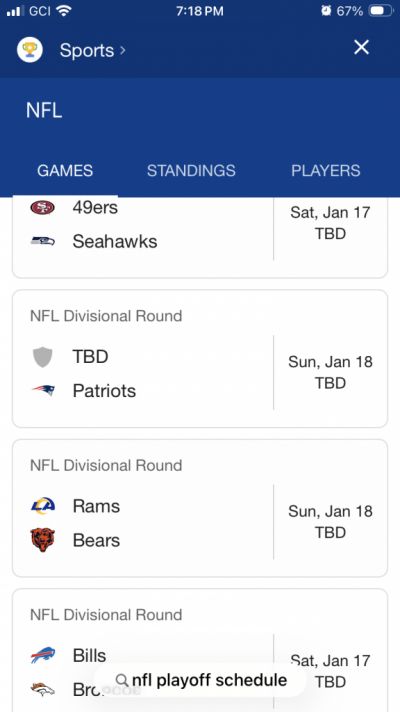Viewport: 400px width, 712px height.
Task: Tap the gray TBD shield icon
Action: tap(43, 357)
